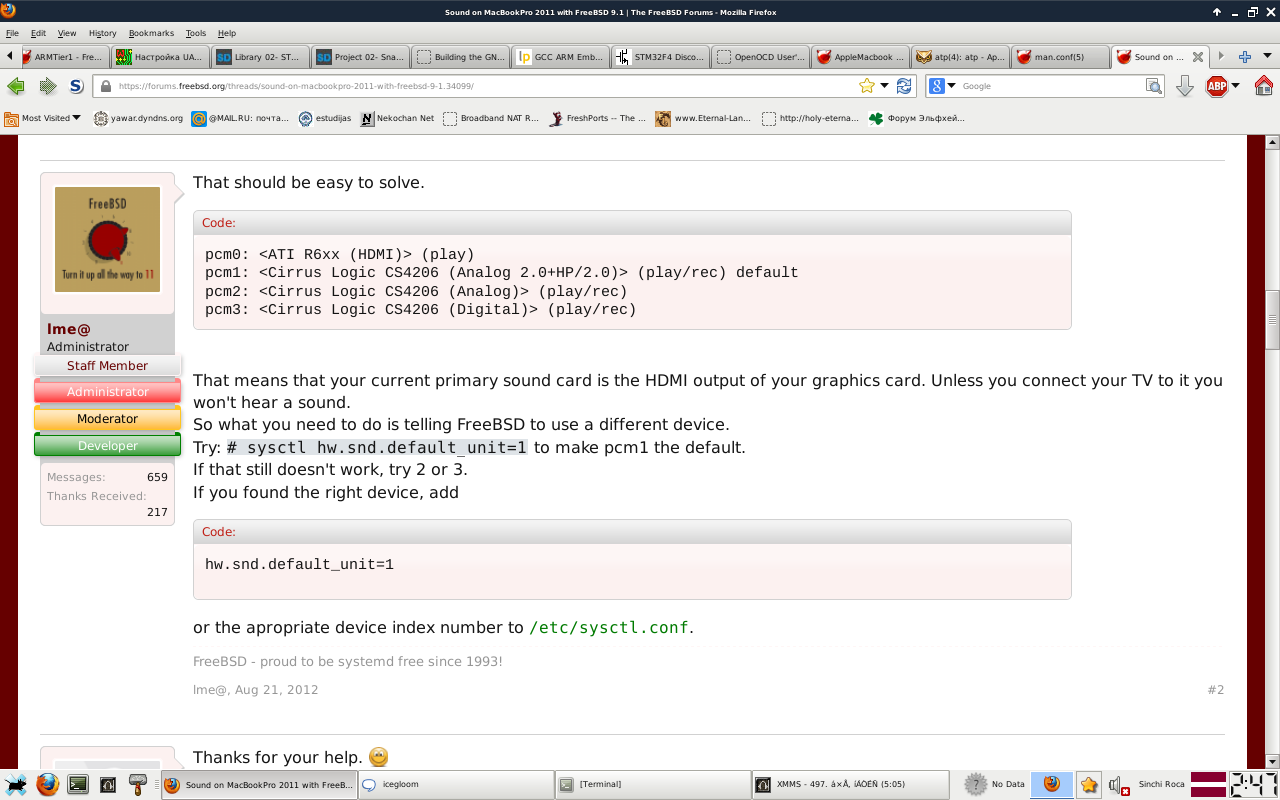Switch to the OpenOCD User'... tab

pyautogui.click(x=761, y=57)
